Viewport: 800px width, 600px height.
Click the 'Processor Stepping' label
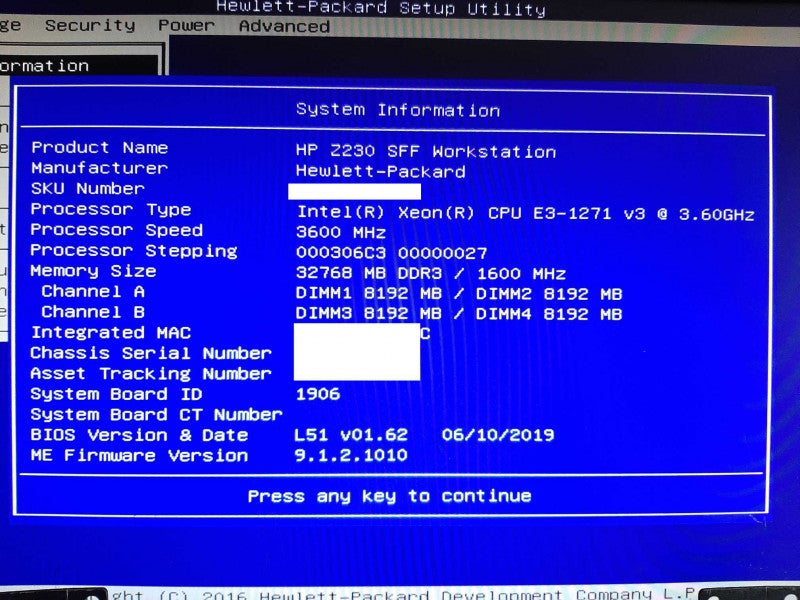pos(134,251)
